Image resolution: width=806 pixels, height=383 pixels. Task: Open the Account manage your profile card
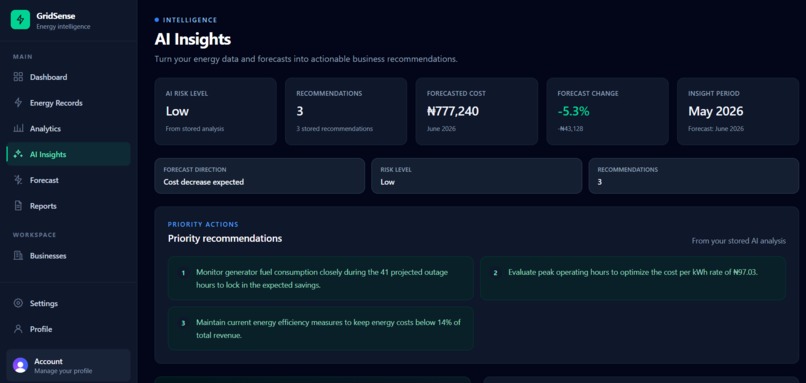(68, 366)
